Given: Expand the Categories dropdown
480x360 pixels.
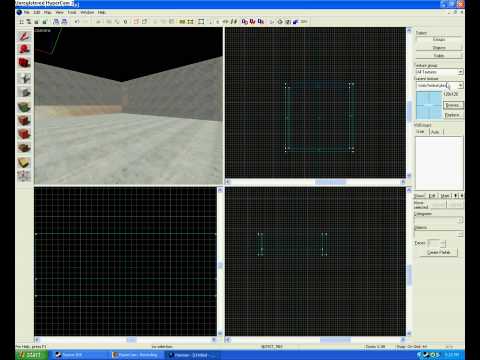Looking at the screenshot, I should point(460,220).
